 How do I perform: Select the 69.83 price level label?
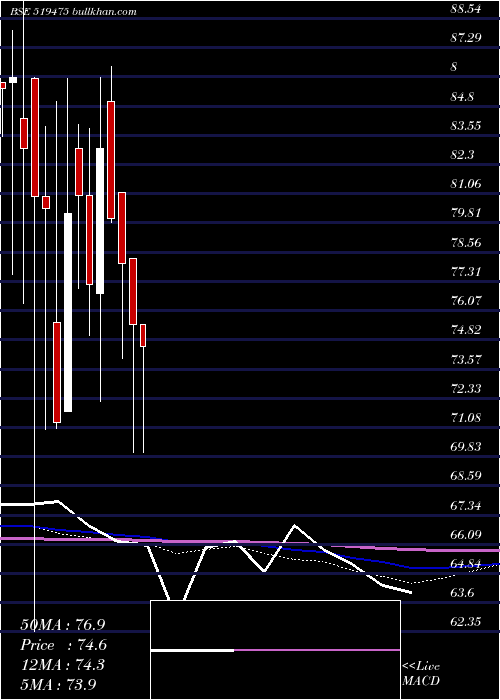(466, 446)
